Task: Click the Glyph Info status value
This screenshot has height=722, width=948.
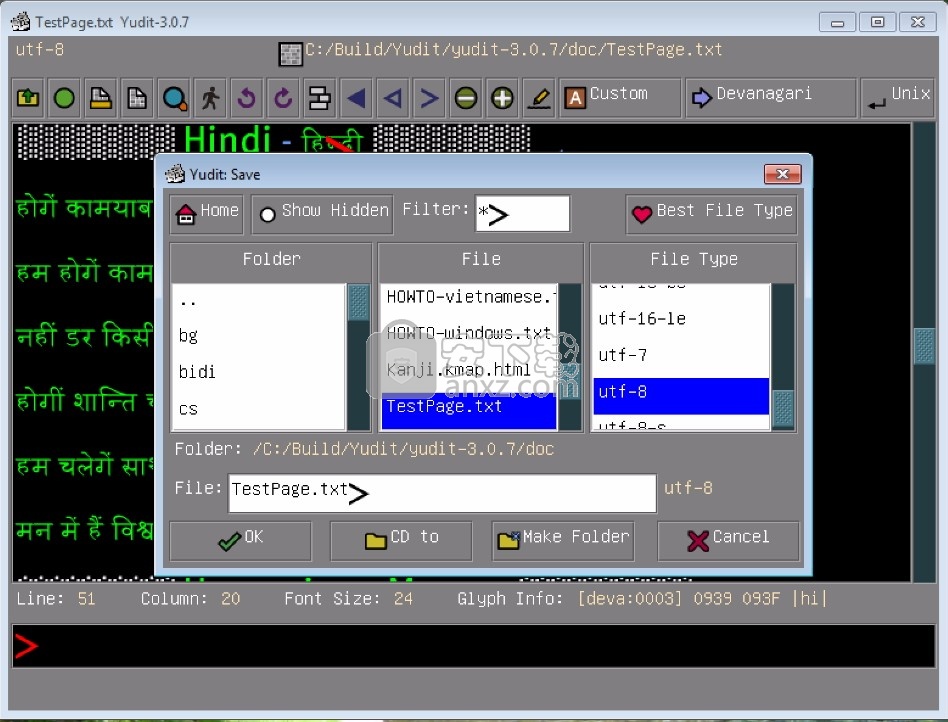Action: point(702,599)
